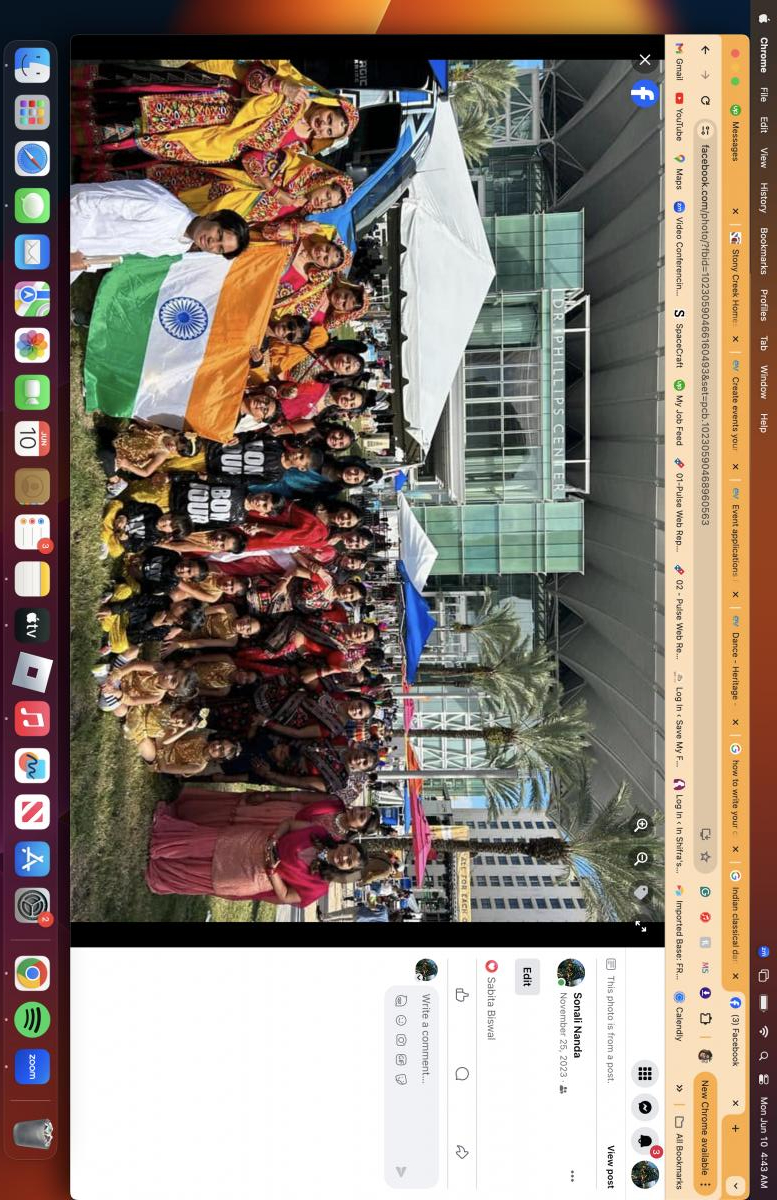Reload the page in Chrome
The width and height of the screenshot is (777, 1200).
pos(705,101)
